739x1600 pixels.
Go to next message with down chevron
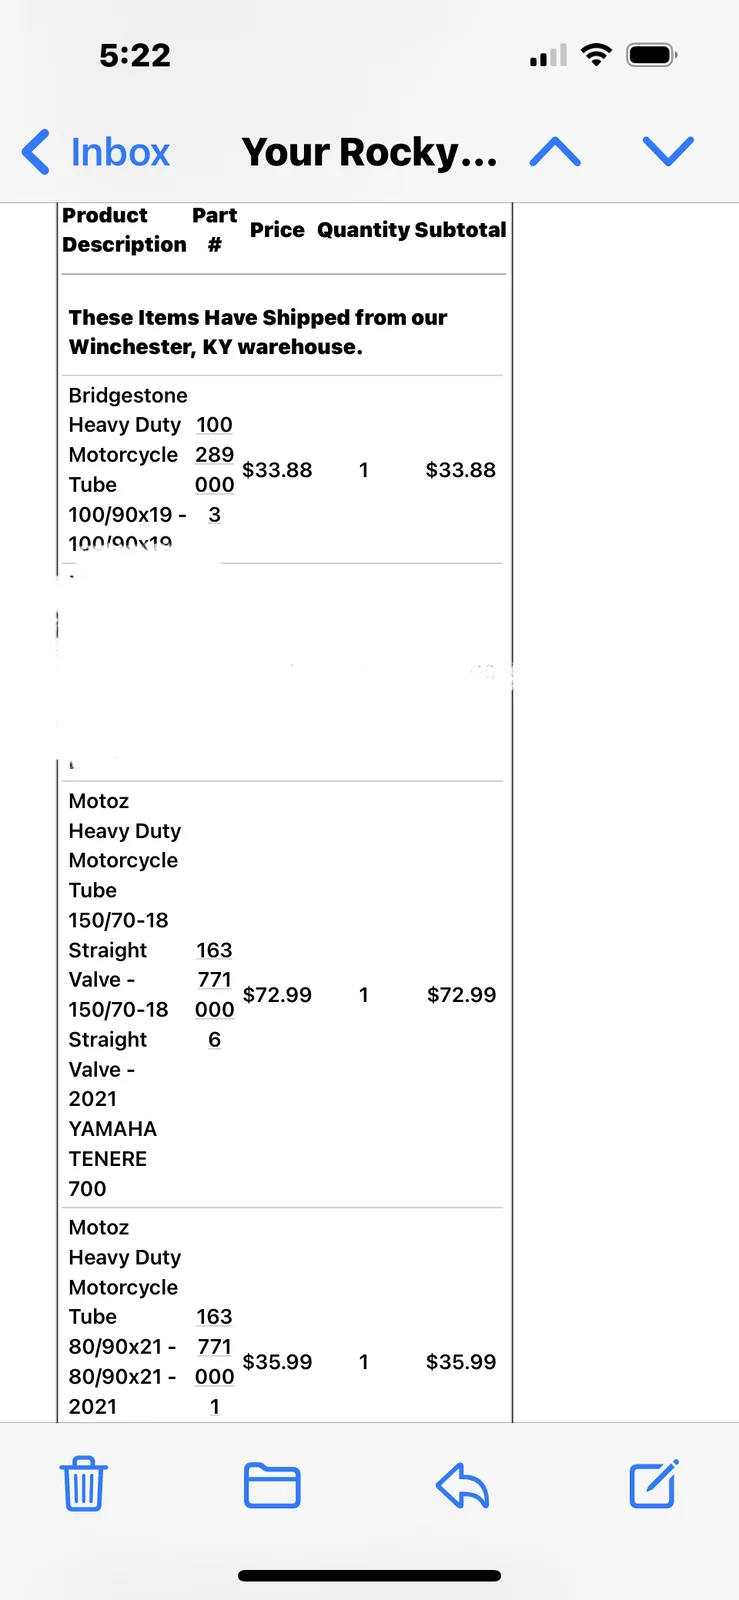[668, 152]
